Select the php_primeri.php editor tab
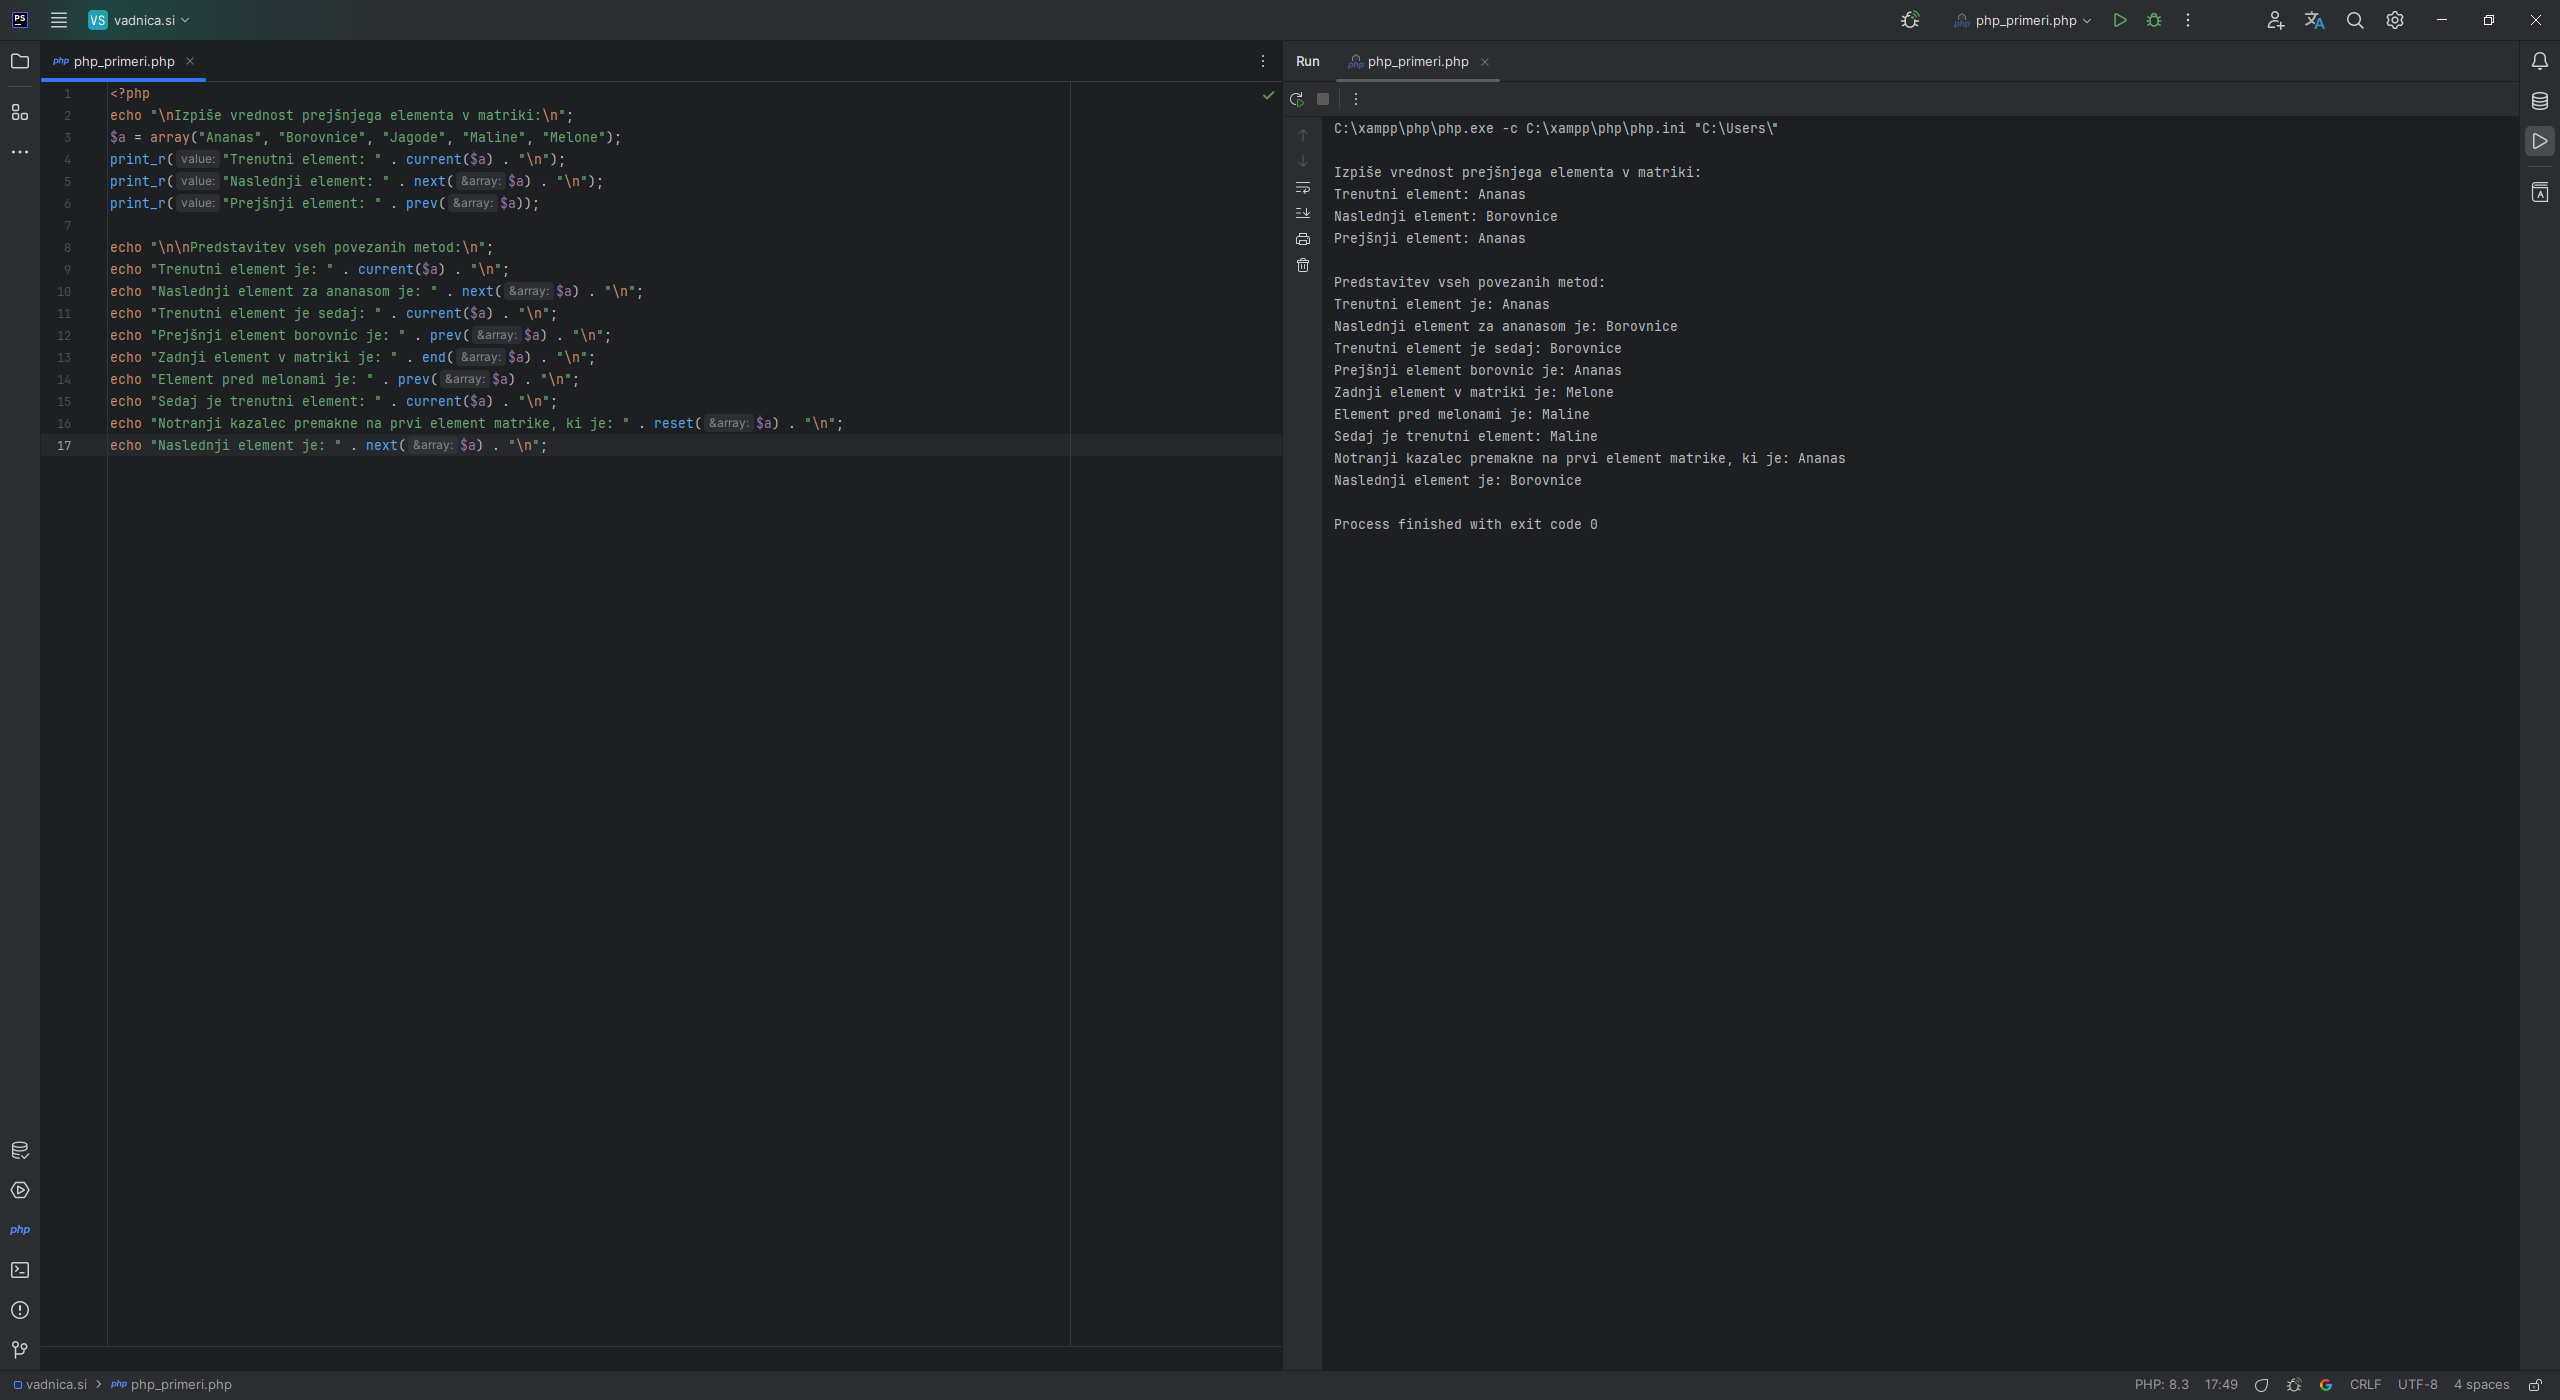Screen dimensions: 2560x1400 tap(123, 61)
